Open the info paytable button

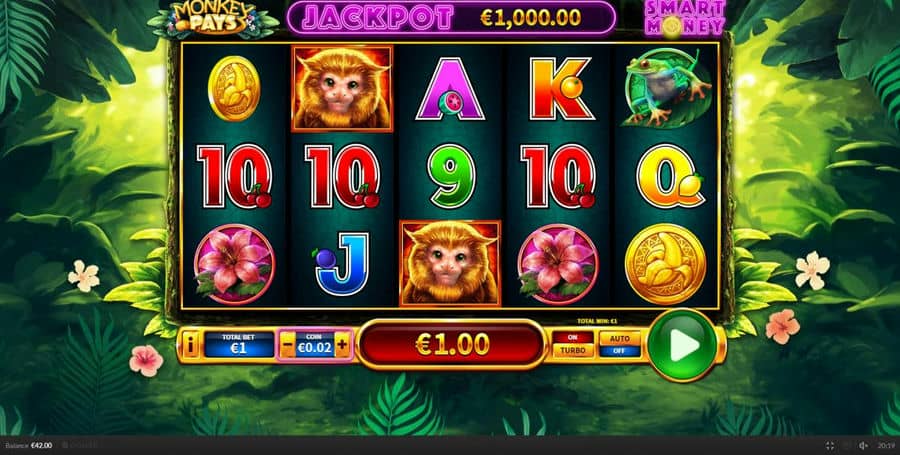pyautogui.click(x=191, y=344)
